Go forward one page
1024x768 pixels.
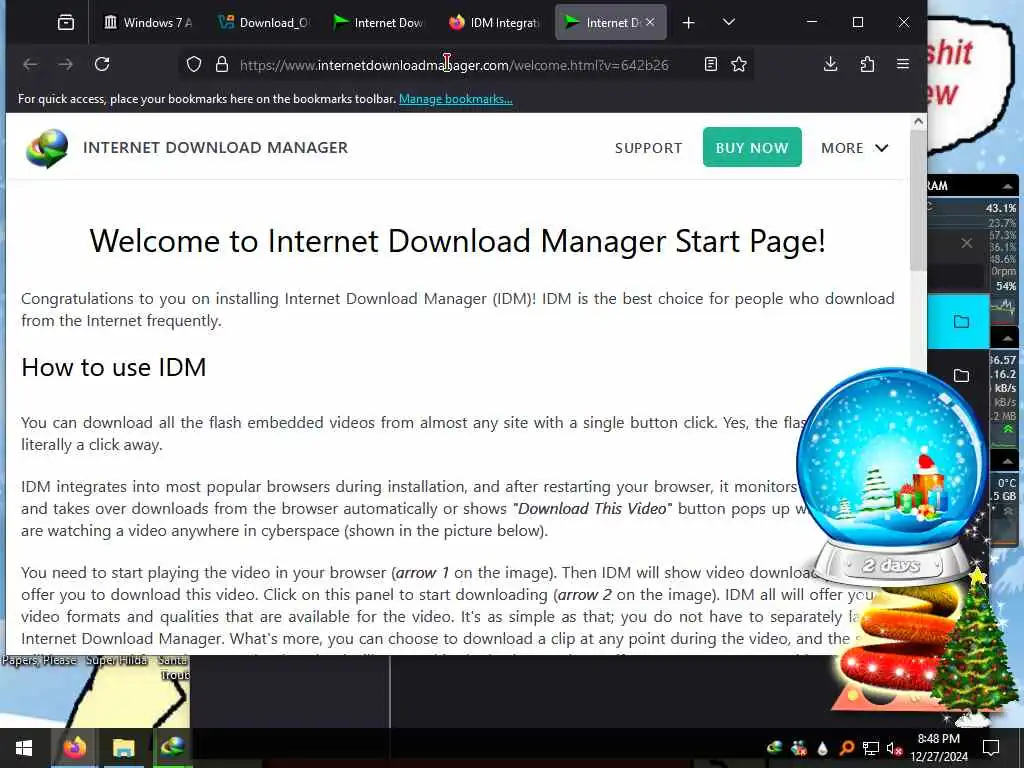coord(65,64)
